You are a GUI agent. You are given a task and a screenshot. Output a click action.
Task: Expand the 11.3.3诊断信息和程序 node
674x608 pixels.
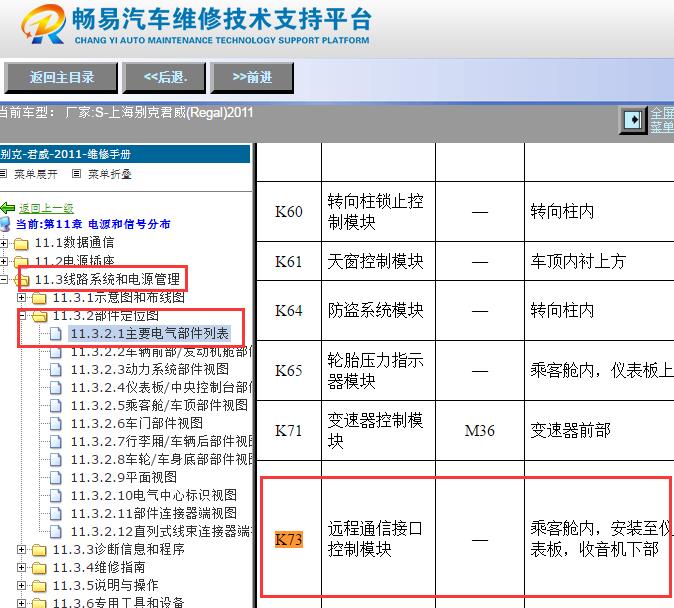tap(21, 550)
